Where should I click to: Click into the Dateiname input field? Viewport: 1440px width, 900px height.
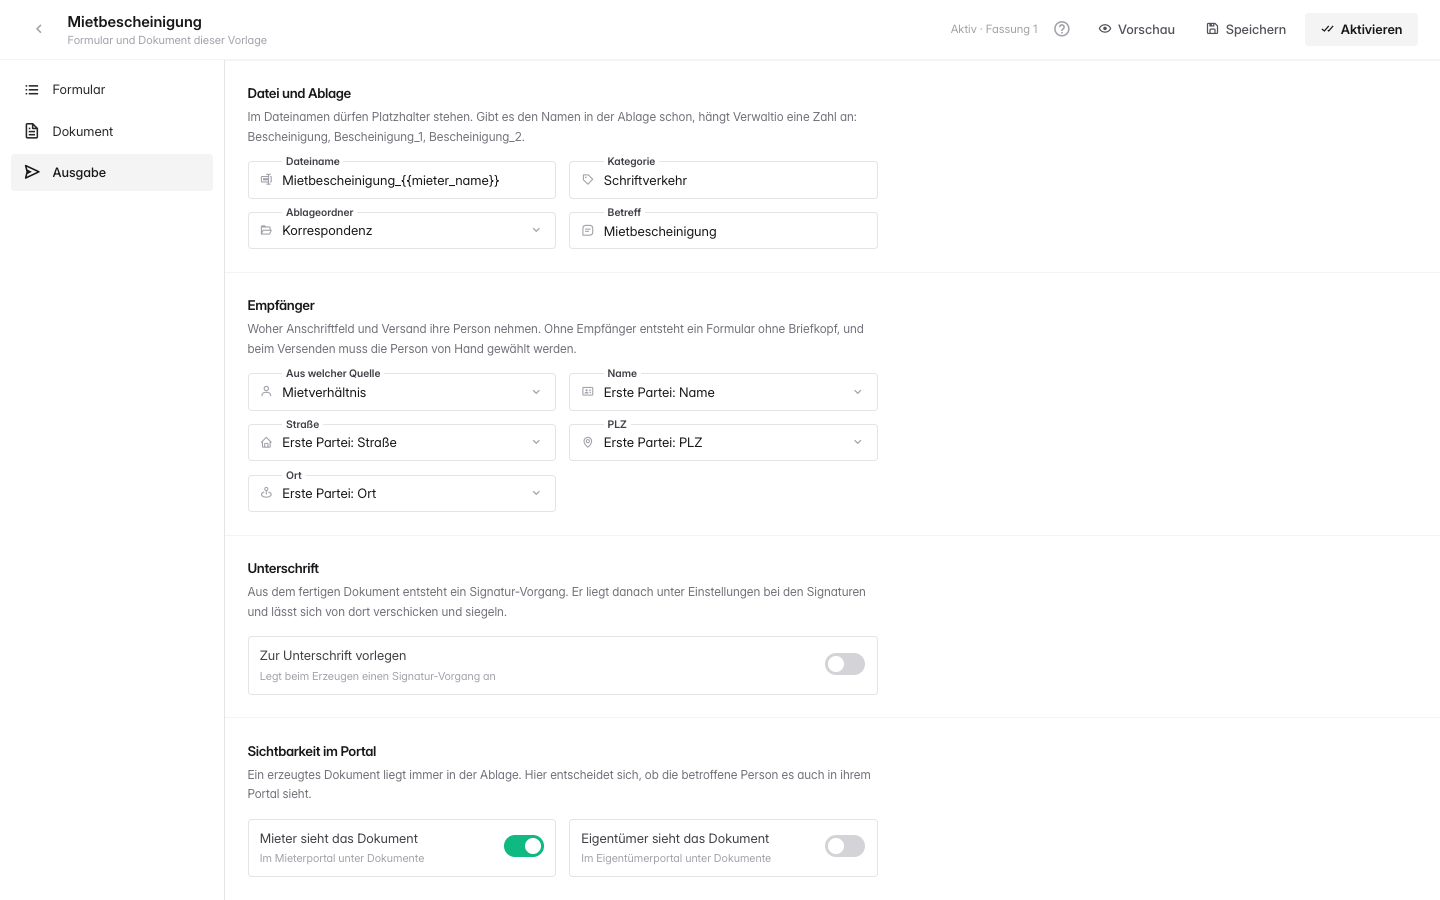click(x=402, y=180)
